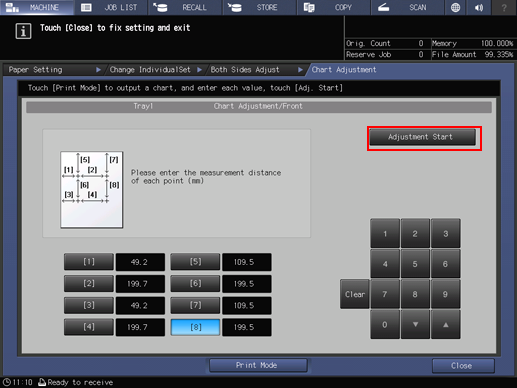Click the keypad down arrow button
This screenshot has height=388, width=517.
tap(415, 325)
